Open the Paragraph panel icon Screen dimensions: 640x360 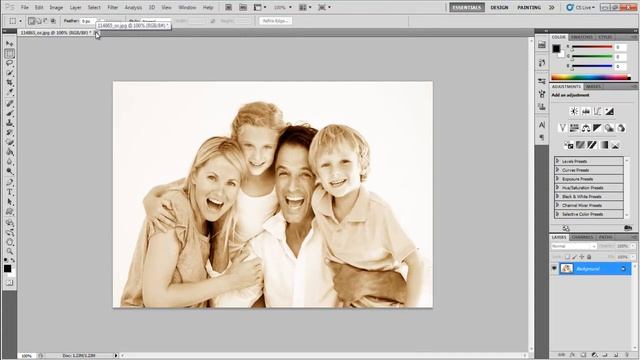[542, 138]
